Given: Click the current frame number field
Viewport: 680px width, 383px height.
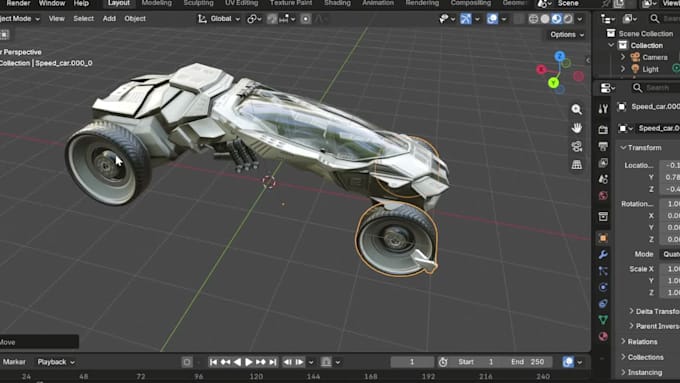Looking at the screenshot, I should click(412, 362).
